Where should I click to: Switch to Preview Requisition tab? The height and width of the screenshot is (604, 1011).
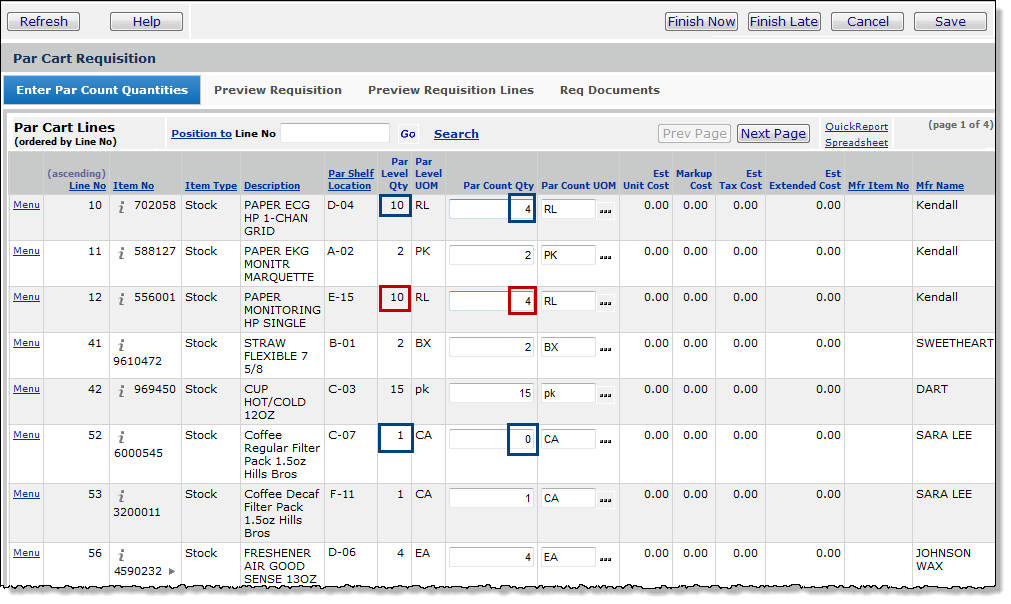278,90
